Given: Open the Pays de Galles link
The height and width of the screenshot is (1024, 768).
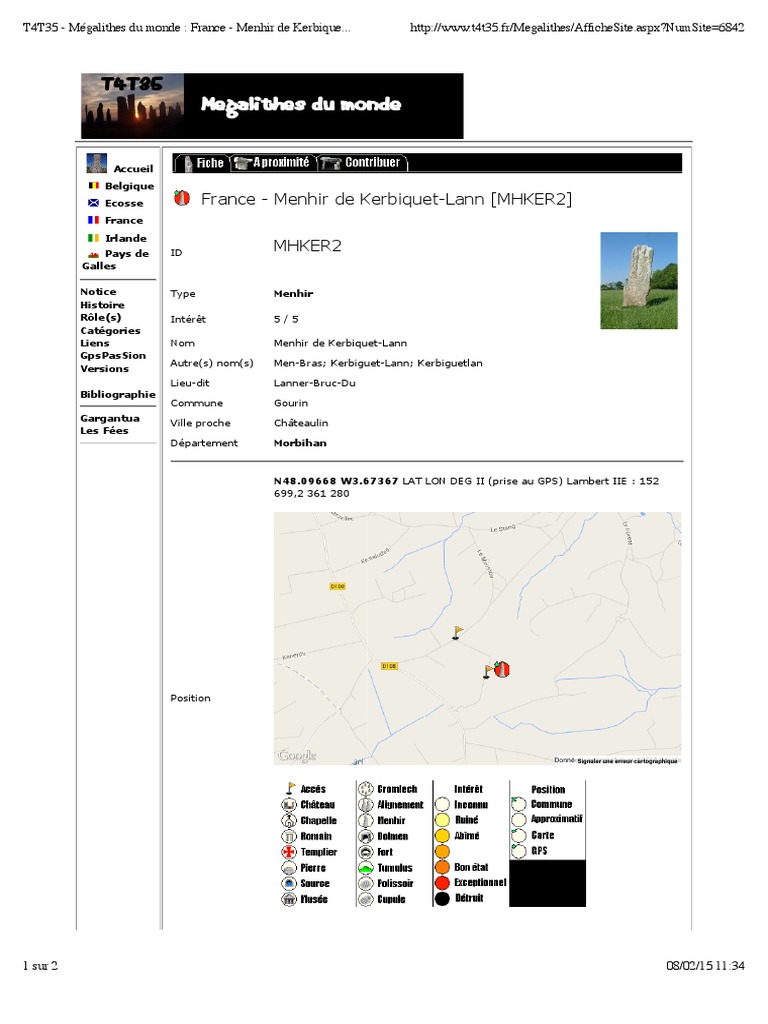Looking at the screenshot, I should (116, 260).
